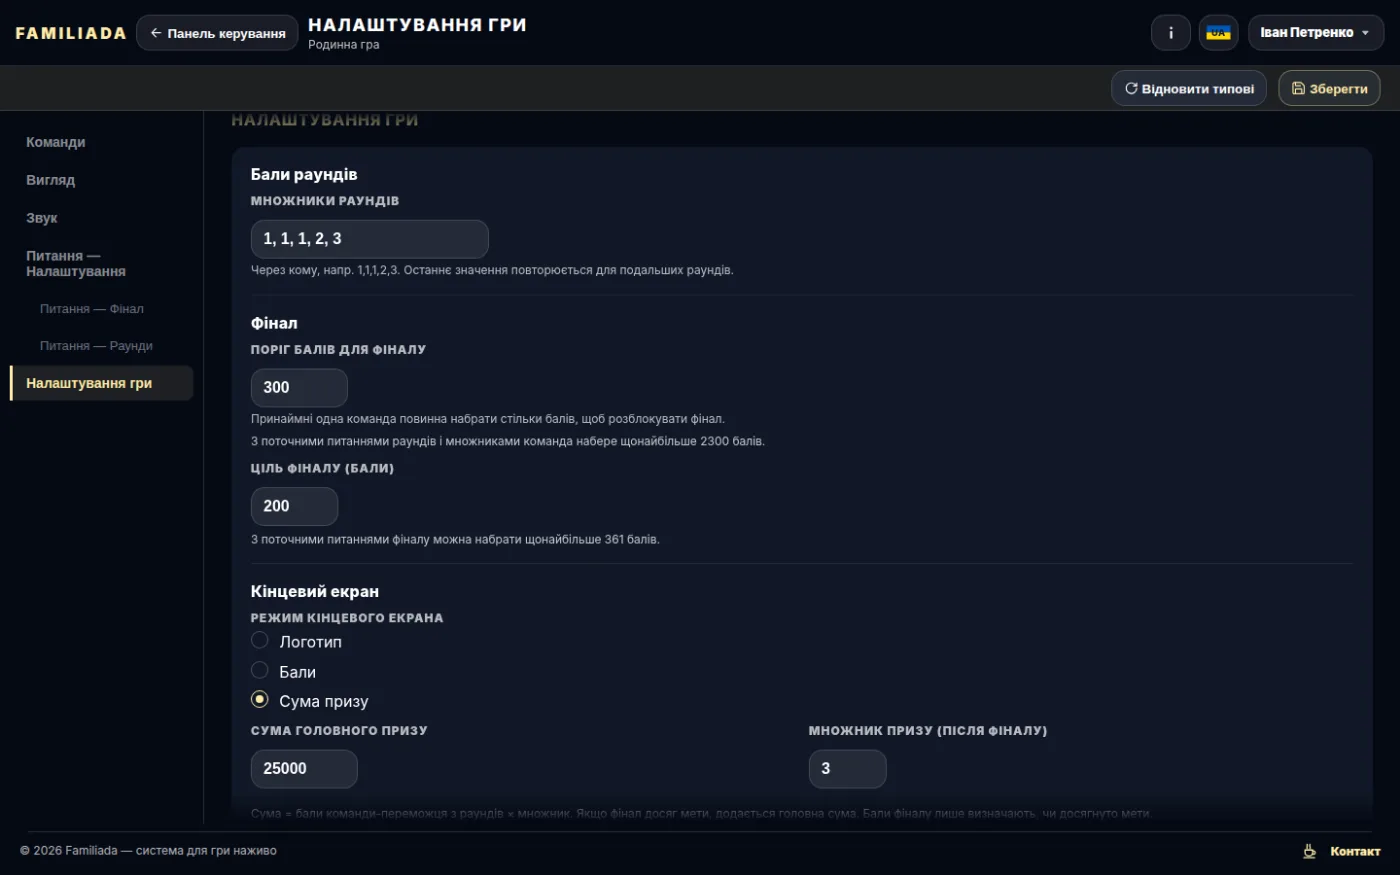Image resolution: width=1400 pixels, height=875 pixels.
Task: Click the Ukrainian flag language icon
Action: pyautogui.click(x=1218, y=33)
